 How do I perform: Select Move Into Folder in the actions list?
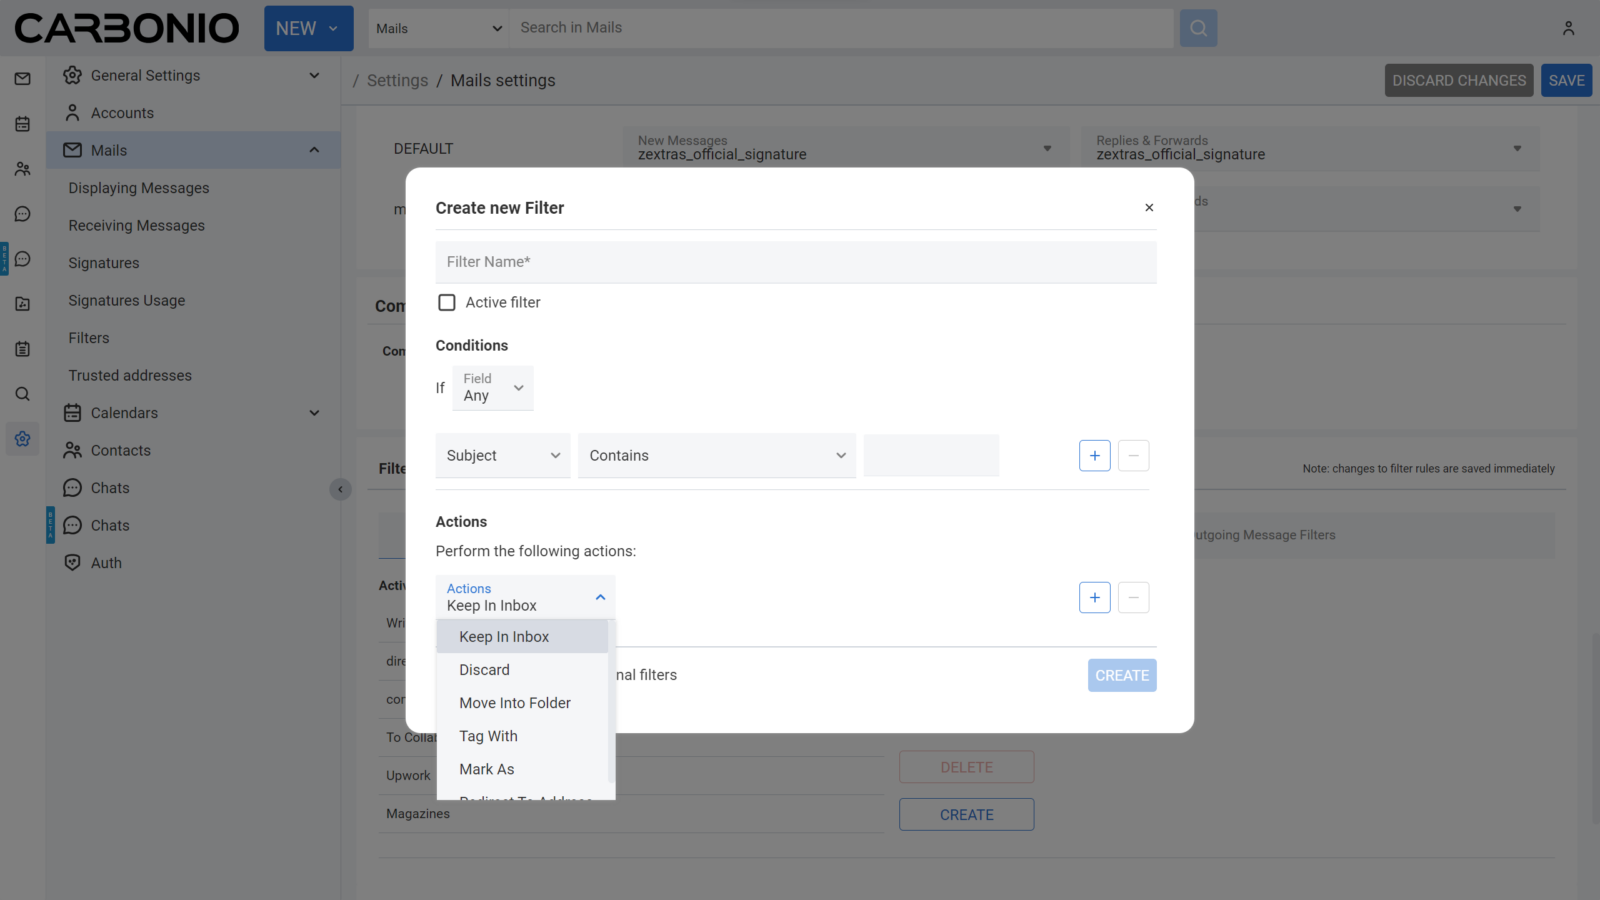click(515, 702)
